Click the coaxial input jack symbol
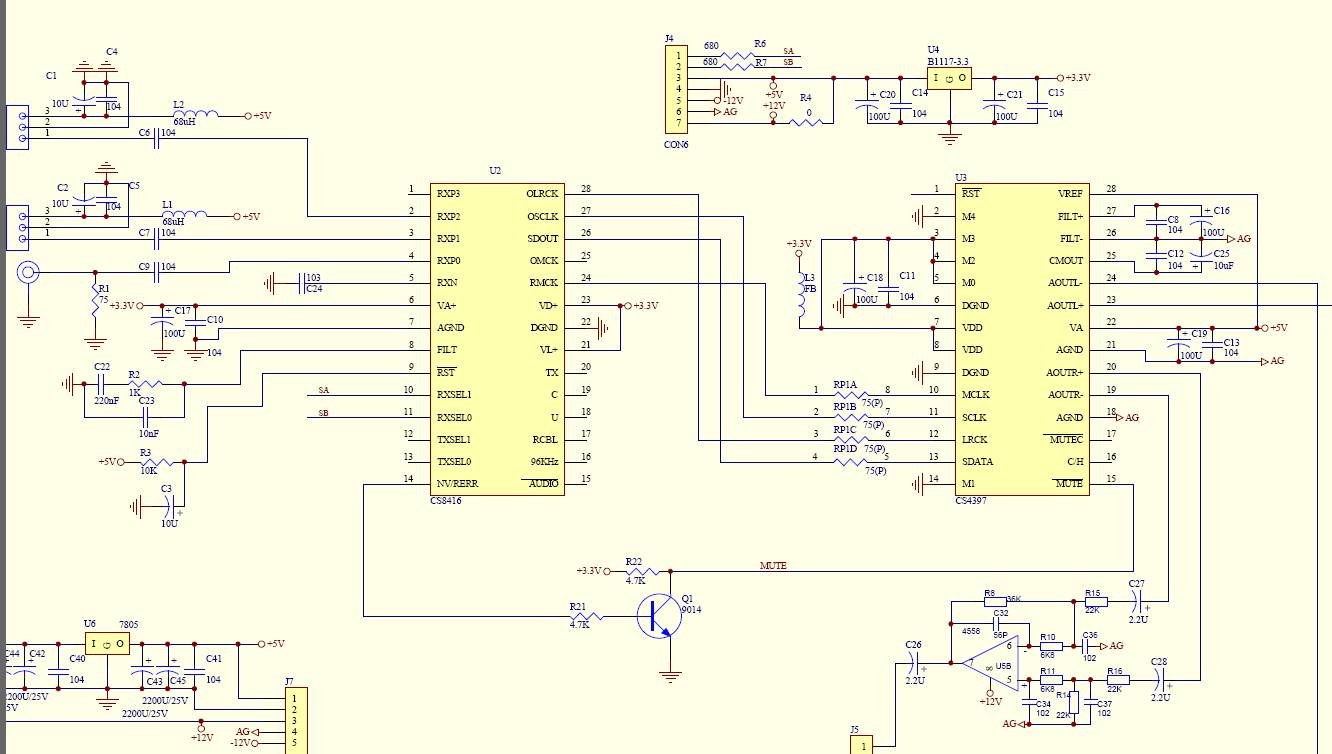 29,272
